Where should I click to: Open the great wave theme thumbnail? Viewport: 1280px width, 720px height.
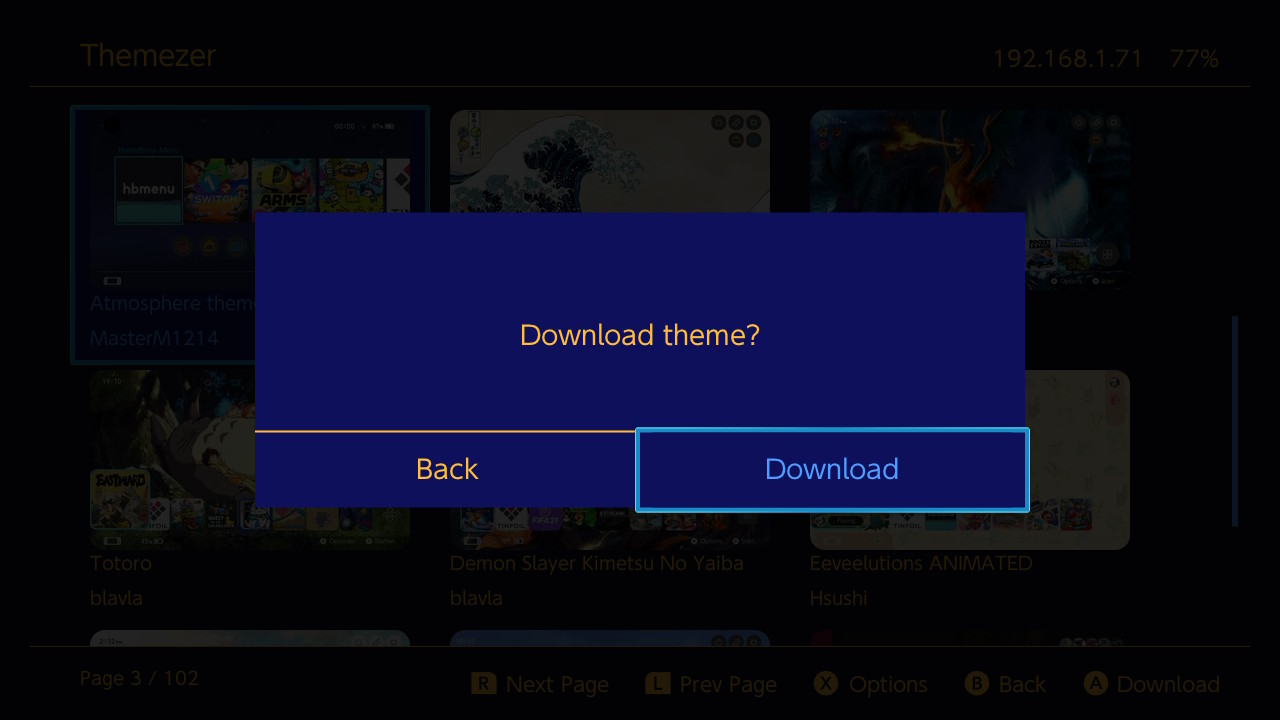point(610,160)
